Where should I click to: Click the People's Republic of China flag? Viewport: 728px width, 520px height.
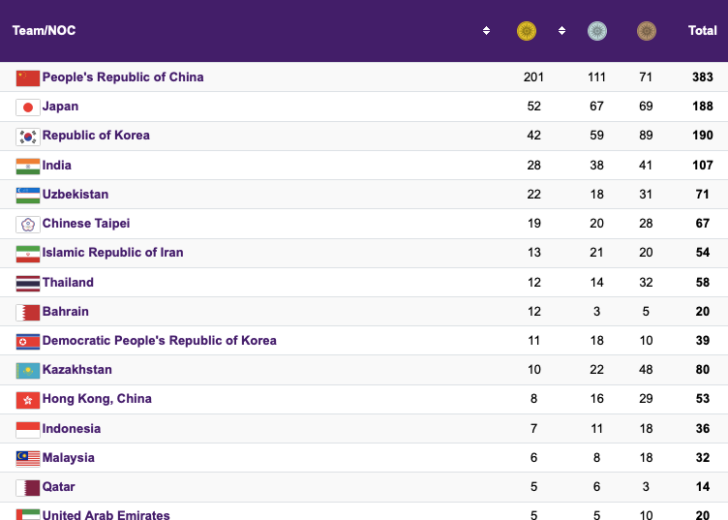(x=28, y=78)
